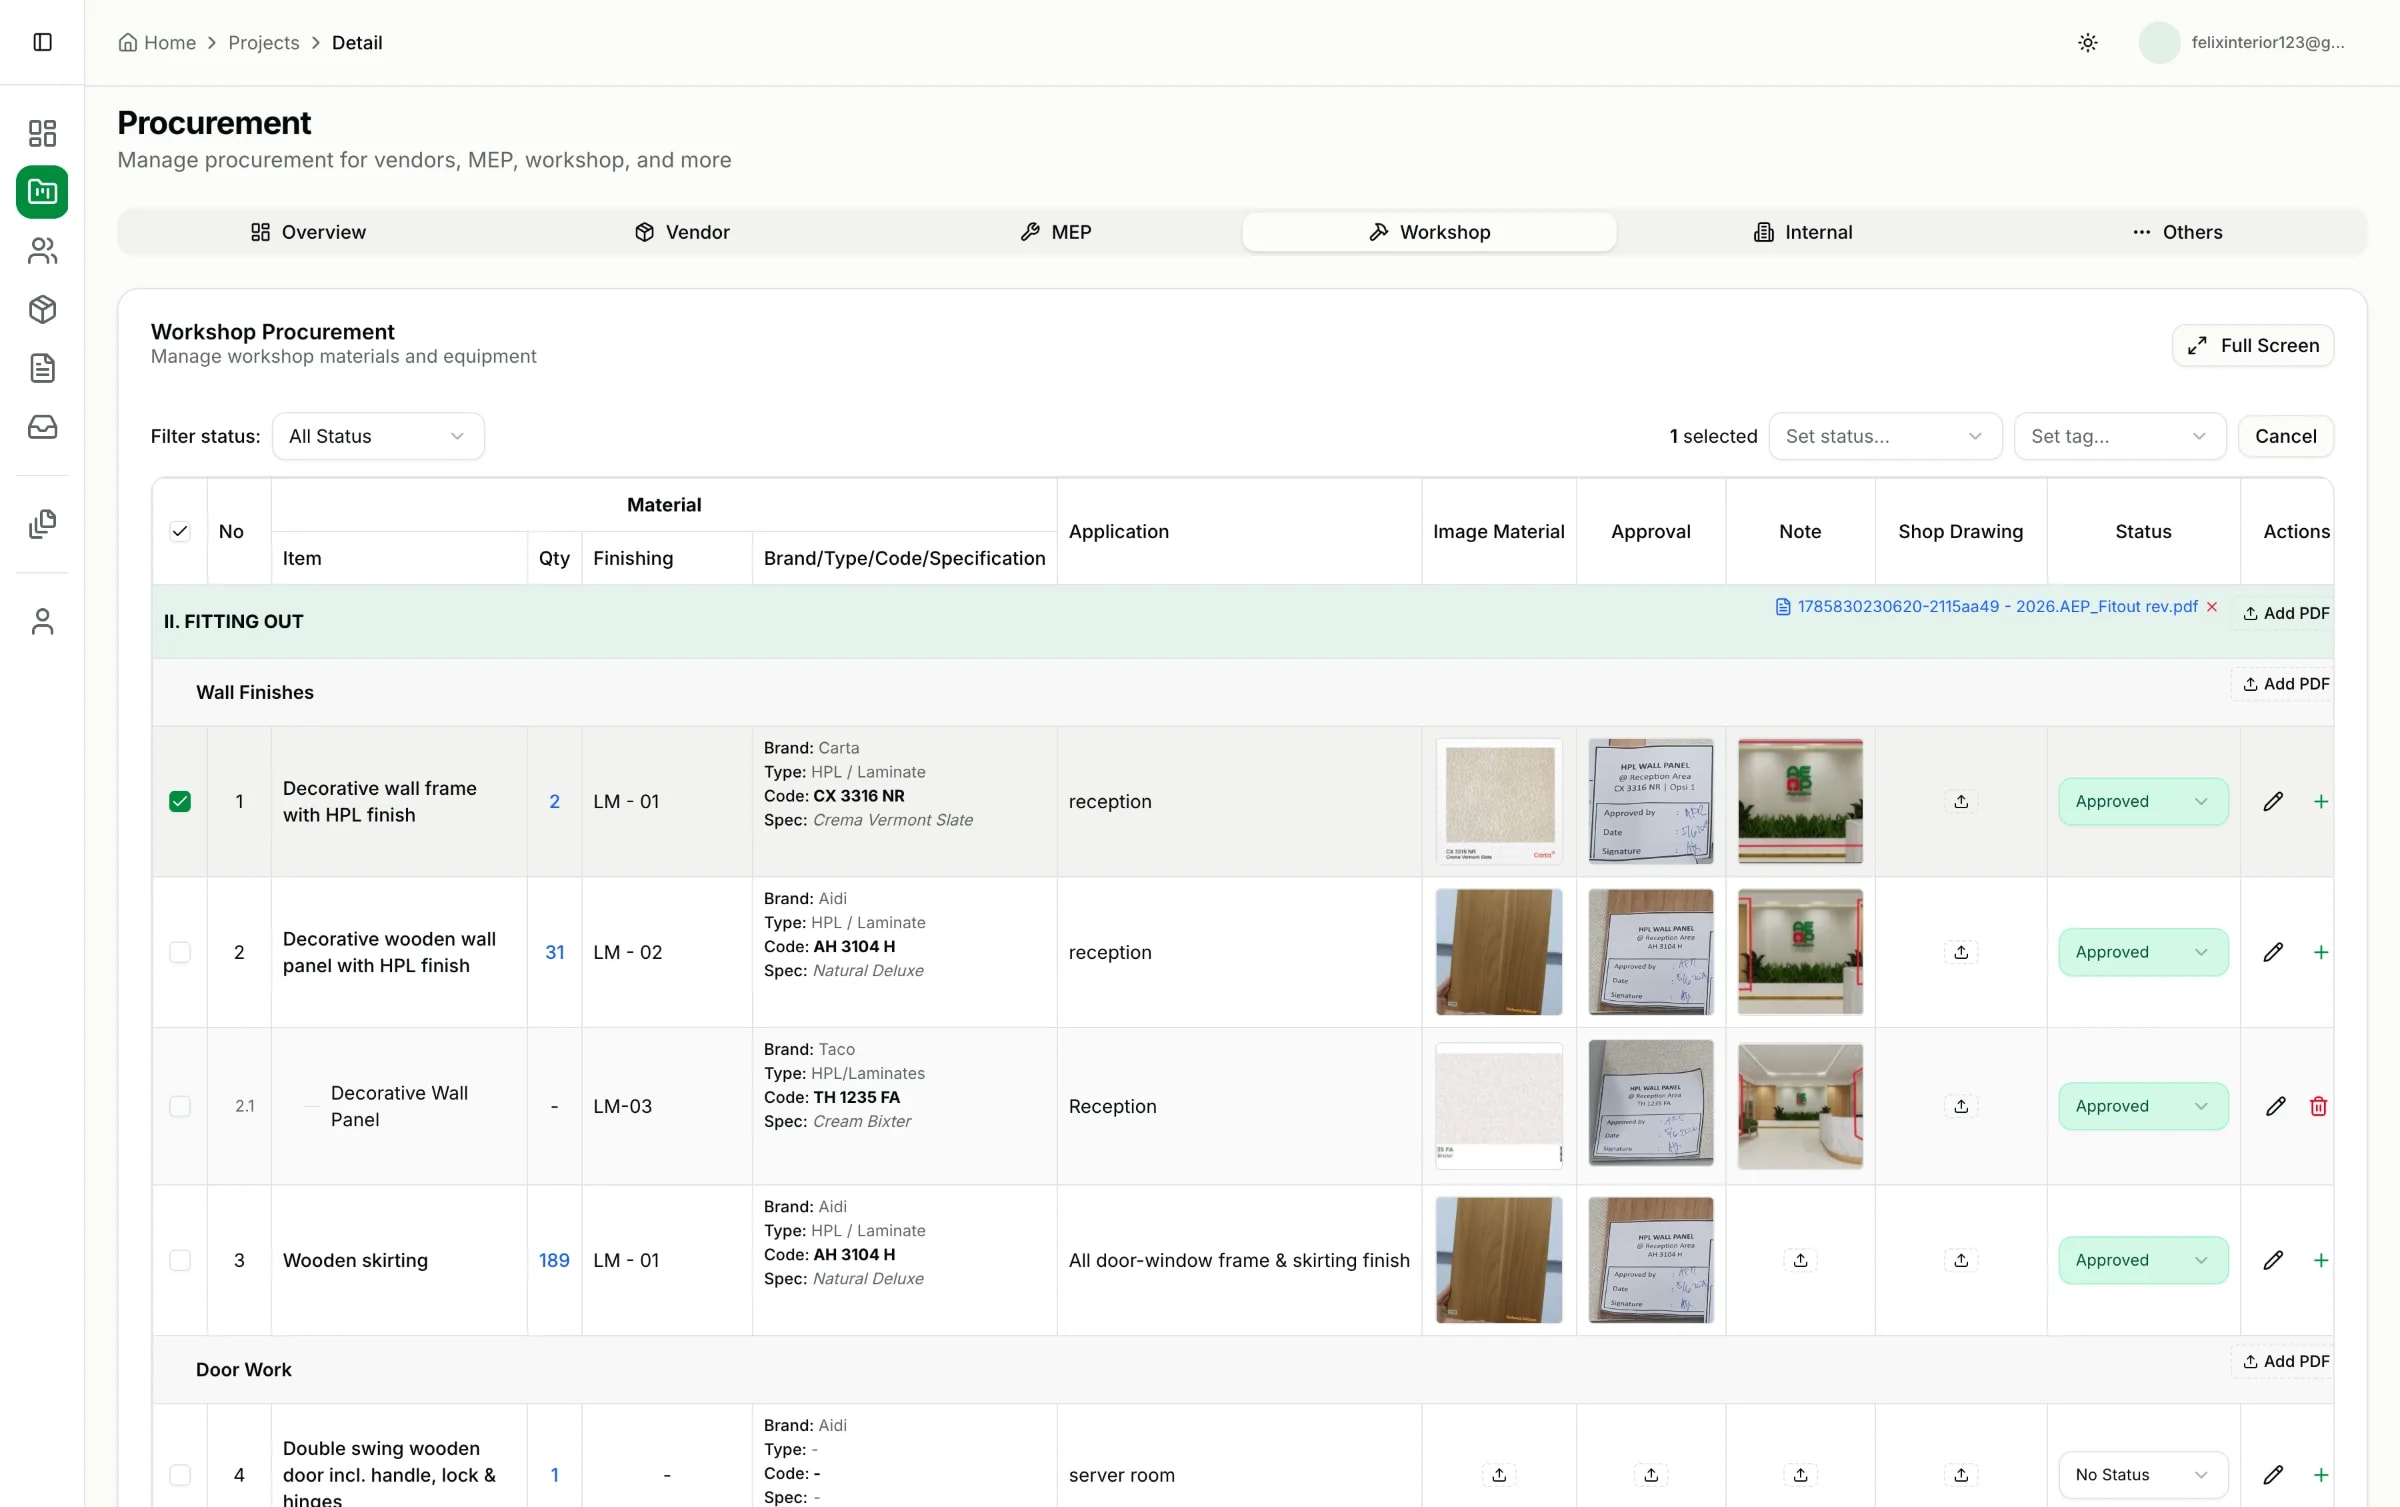Edit row 1 Decorative wall frame with pencil
Viewport: 2400px width, 1507px height.
pyautogui.click(x=2273, y=801)
